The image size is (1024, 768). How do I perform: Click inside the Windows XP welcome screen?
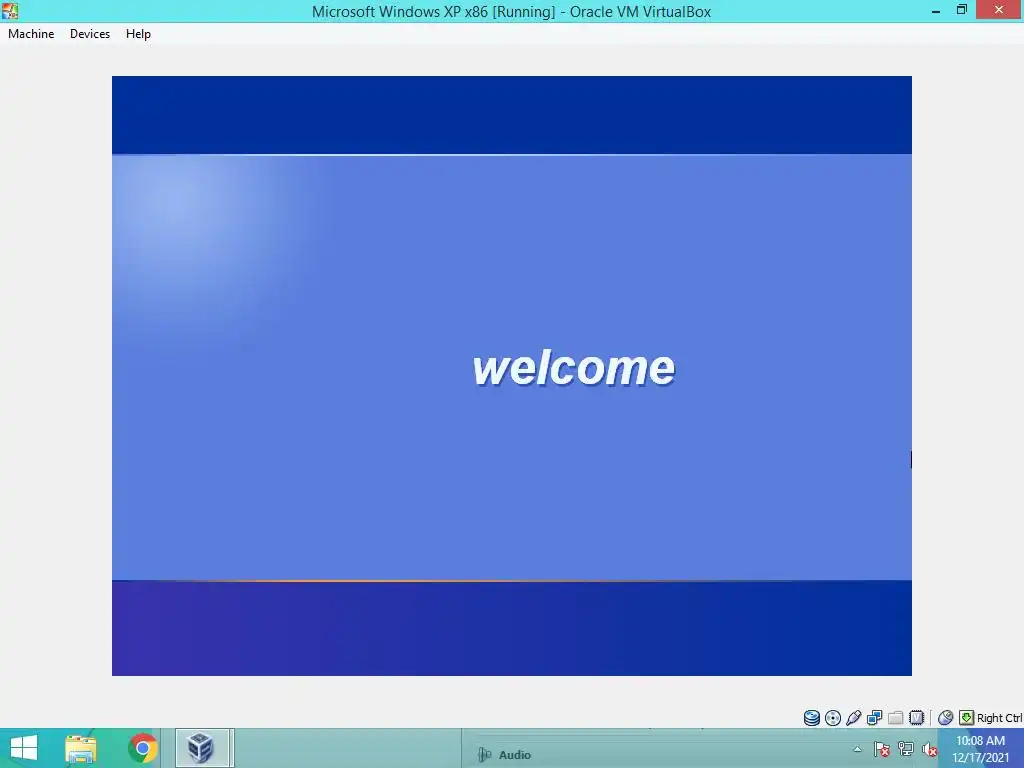(x=511, y=376)
